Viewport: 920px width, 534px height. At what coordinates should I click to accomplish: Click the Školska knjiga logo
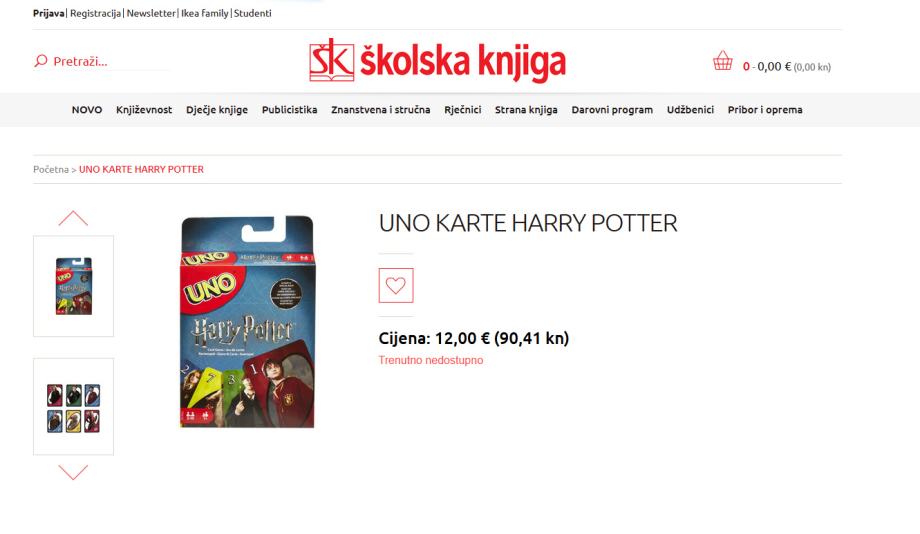tap(437, 60)
